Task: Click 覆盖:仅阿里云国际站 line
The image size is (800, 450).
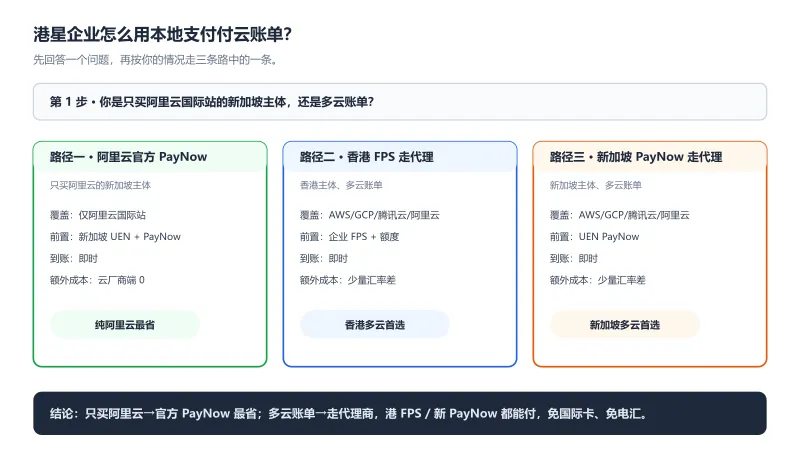Action: pyautogui.click(x=98, y=215)
